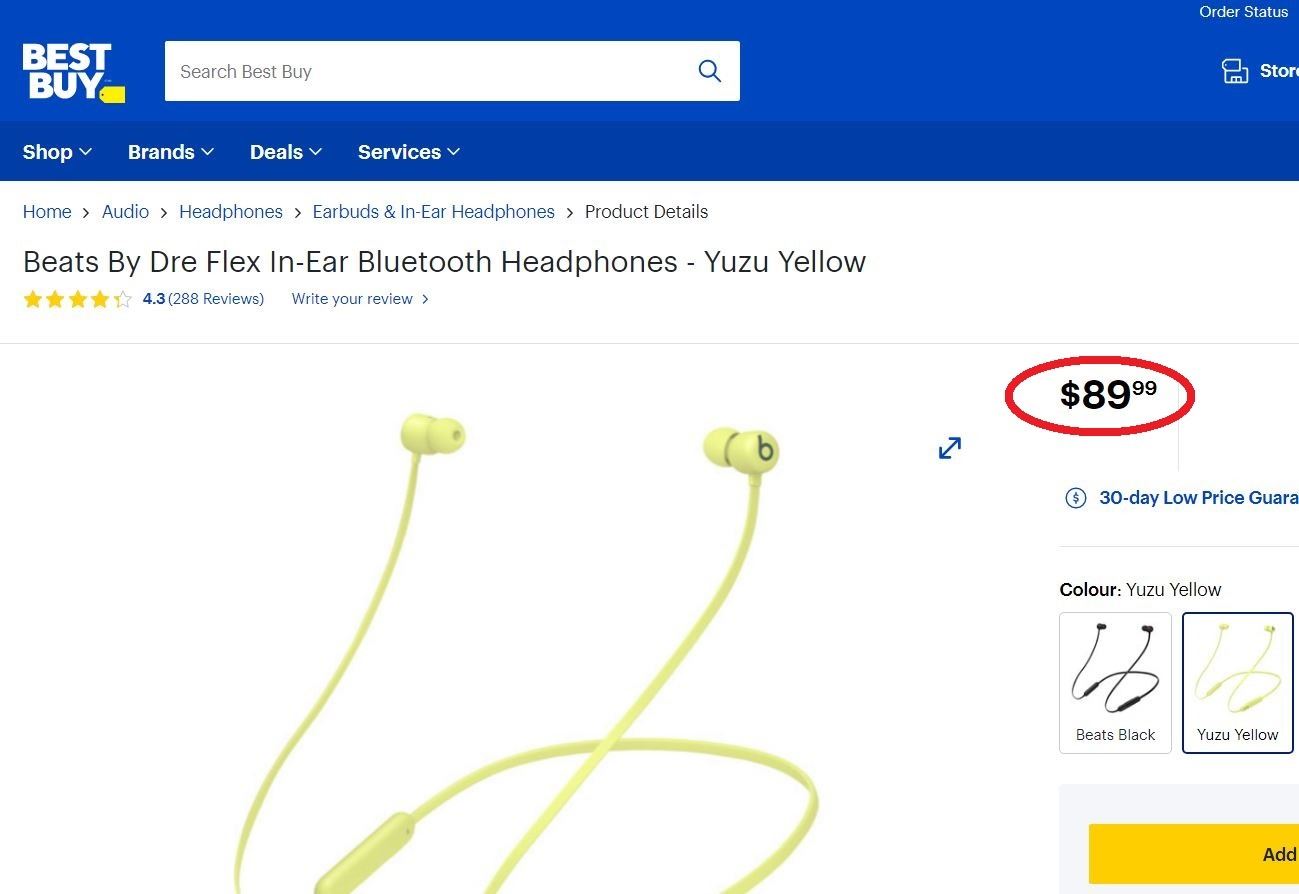The width and height of the screenshot is (1299, 894).
Task: Click Write your review link
Action: [352, 299]
